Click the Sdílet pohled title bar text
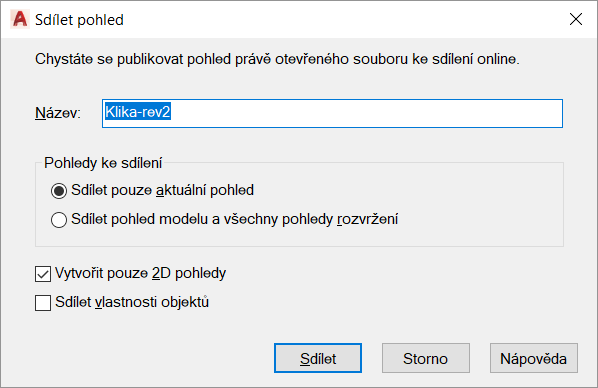 [x=79, y=20]
